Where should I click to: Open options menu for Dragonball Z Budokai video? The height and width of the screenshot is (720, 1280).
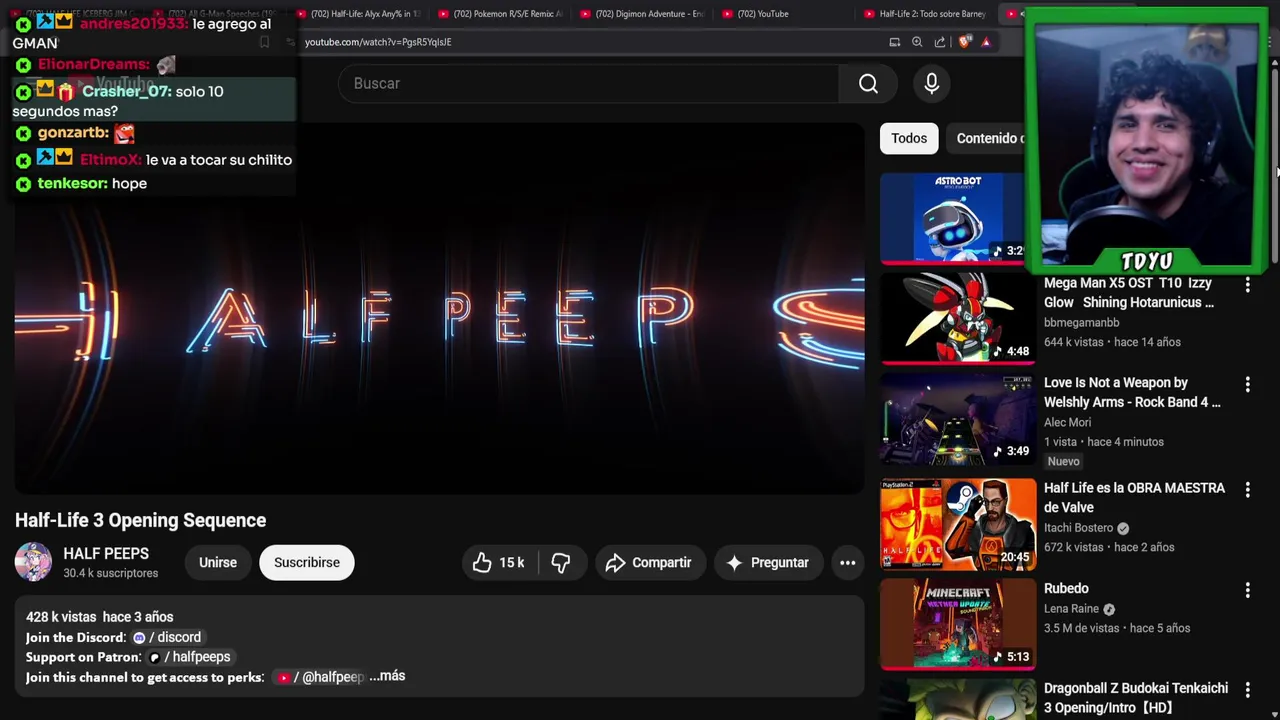pos(1247,690)
